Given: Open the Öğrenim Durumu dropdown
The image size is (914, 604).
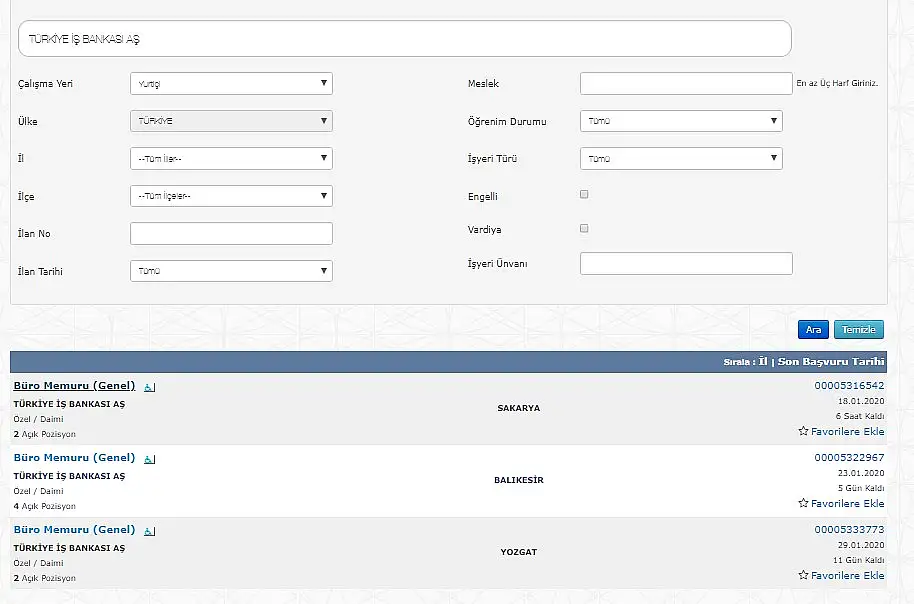Looking at the screenshot, I should 681,121.
